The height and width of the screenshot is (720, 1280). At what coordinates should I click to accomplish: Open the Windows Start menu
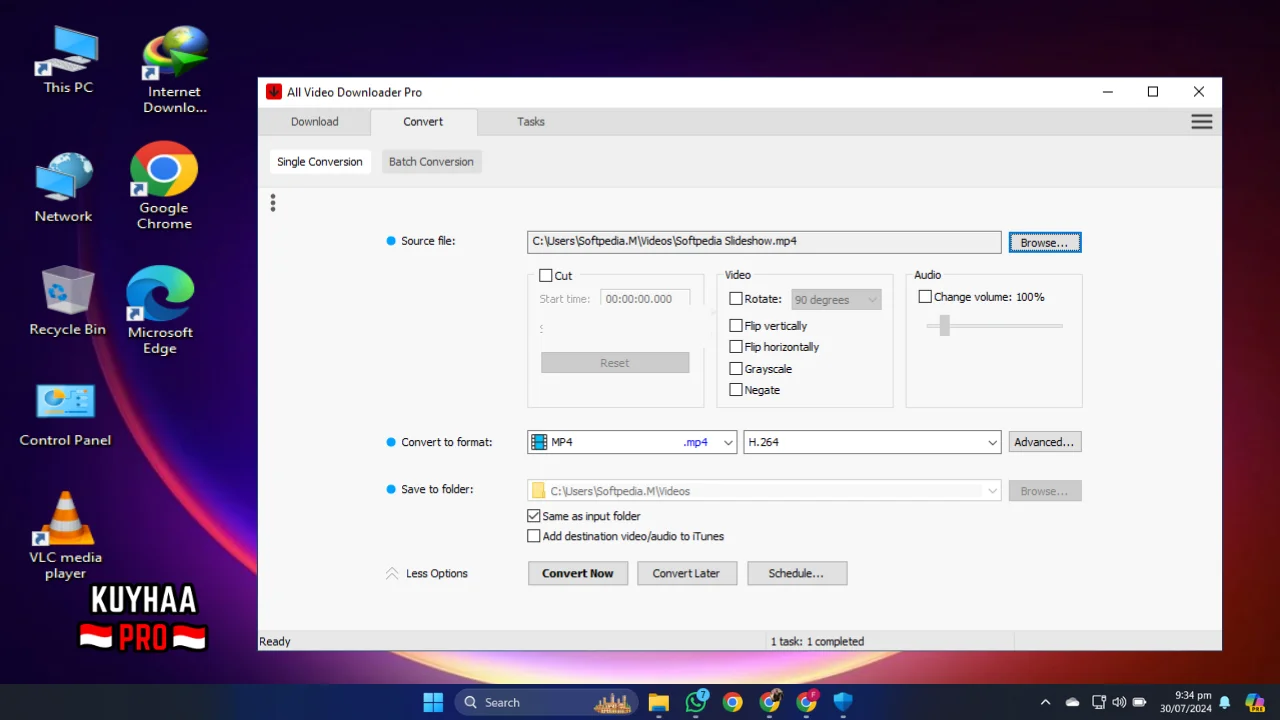tap(433, 702)
